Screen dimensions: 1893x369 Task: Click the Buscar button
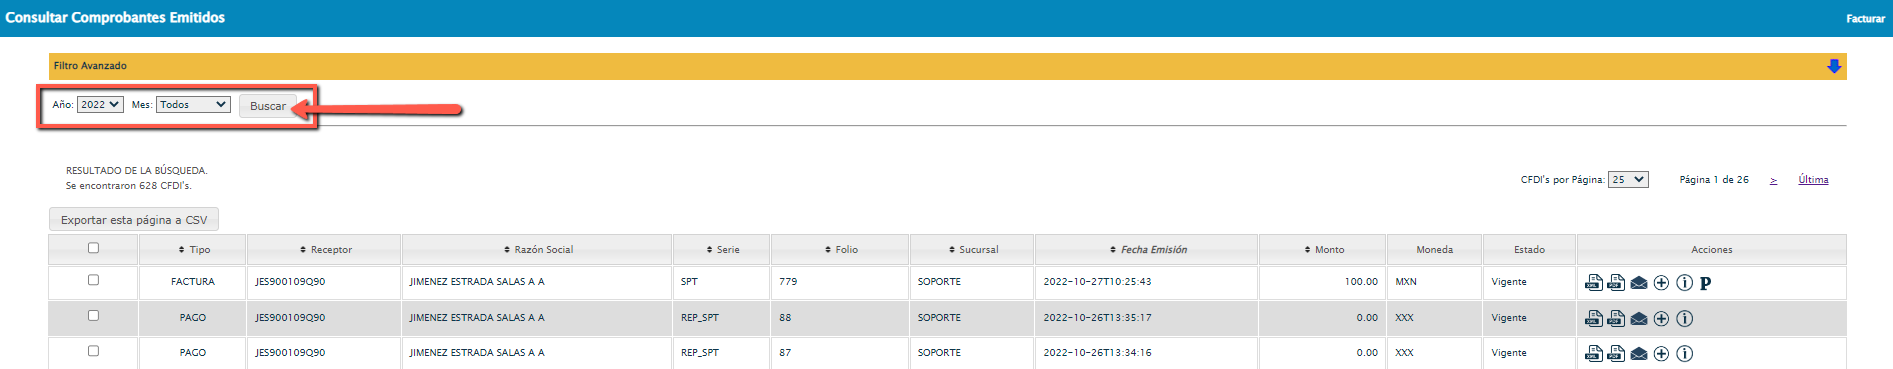pos(268,106)
